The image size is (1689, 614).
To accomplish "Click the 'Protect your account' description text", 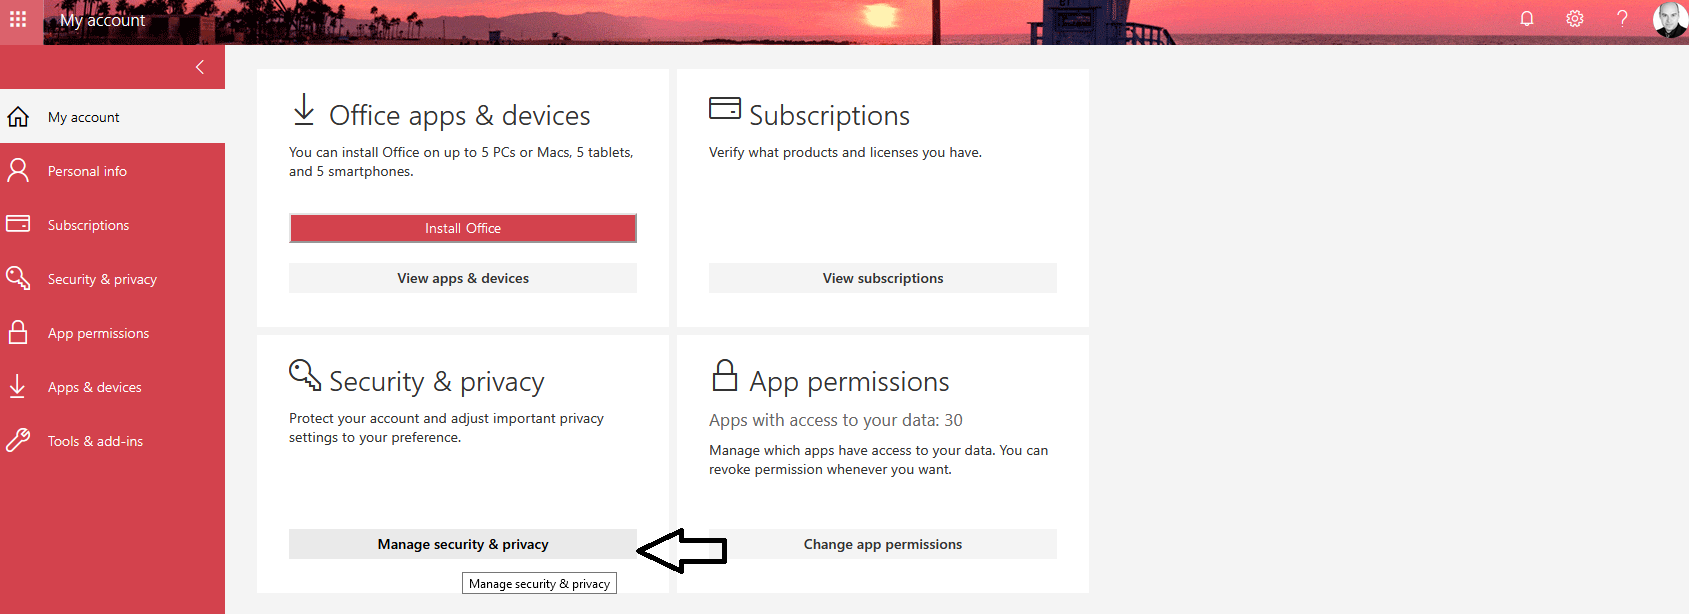I will click(x=447, y=428).
